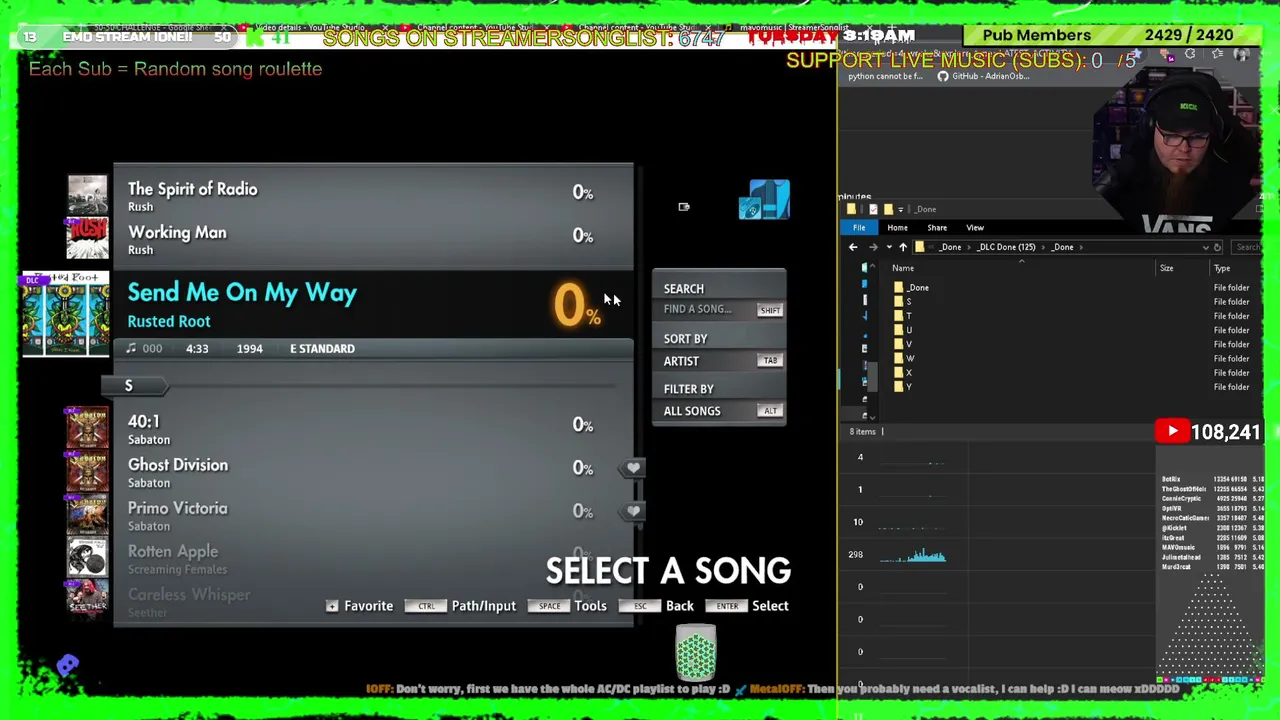Click the green recycle bin icon
The height and width of the screenshot is (720, 1280).
click(x=695, y=652)
